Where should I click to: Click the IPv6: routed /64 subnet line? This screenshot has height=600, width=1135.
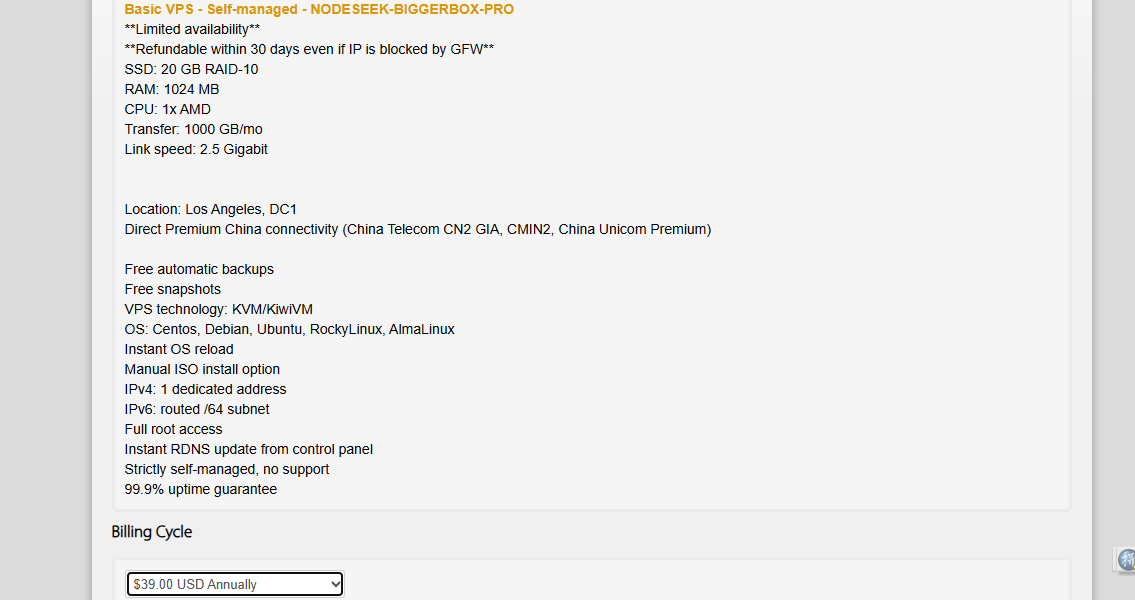coord(197,410)
